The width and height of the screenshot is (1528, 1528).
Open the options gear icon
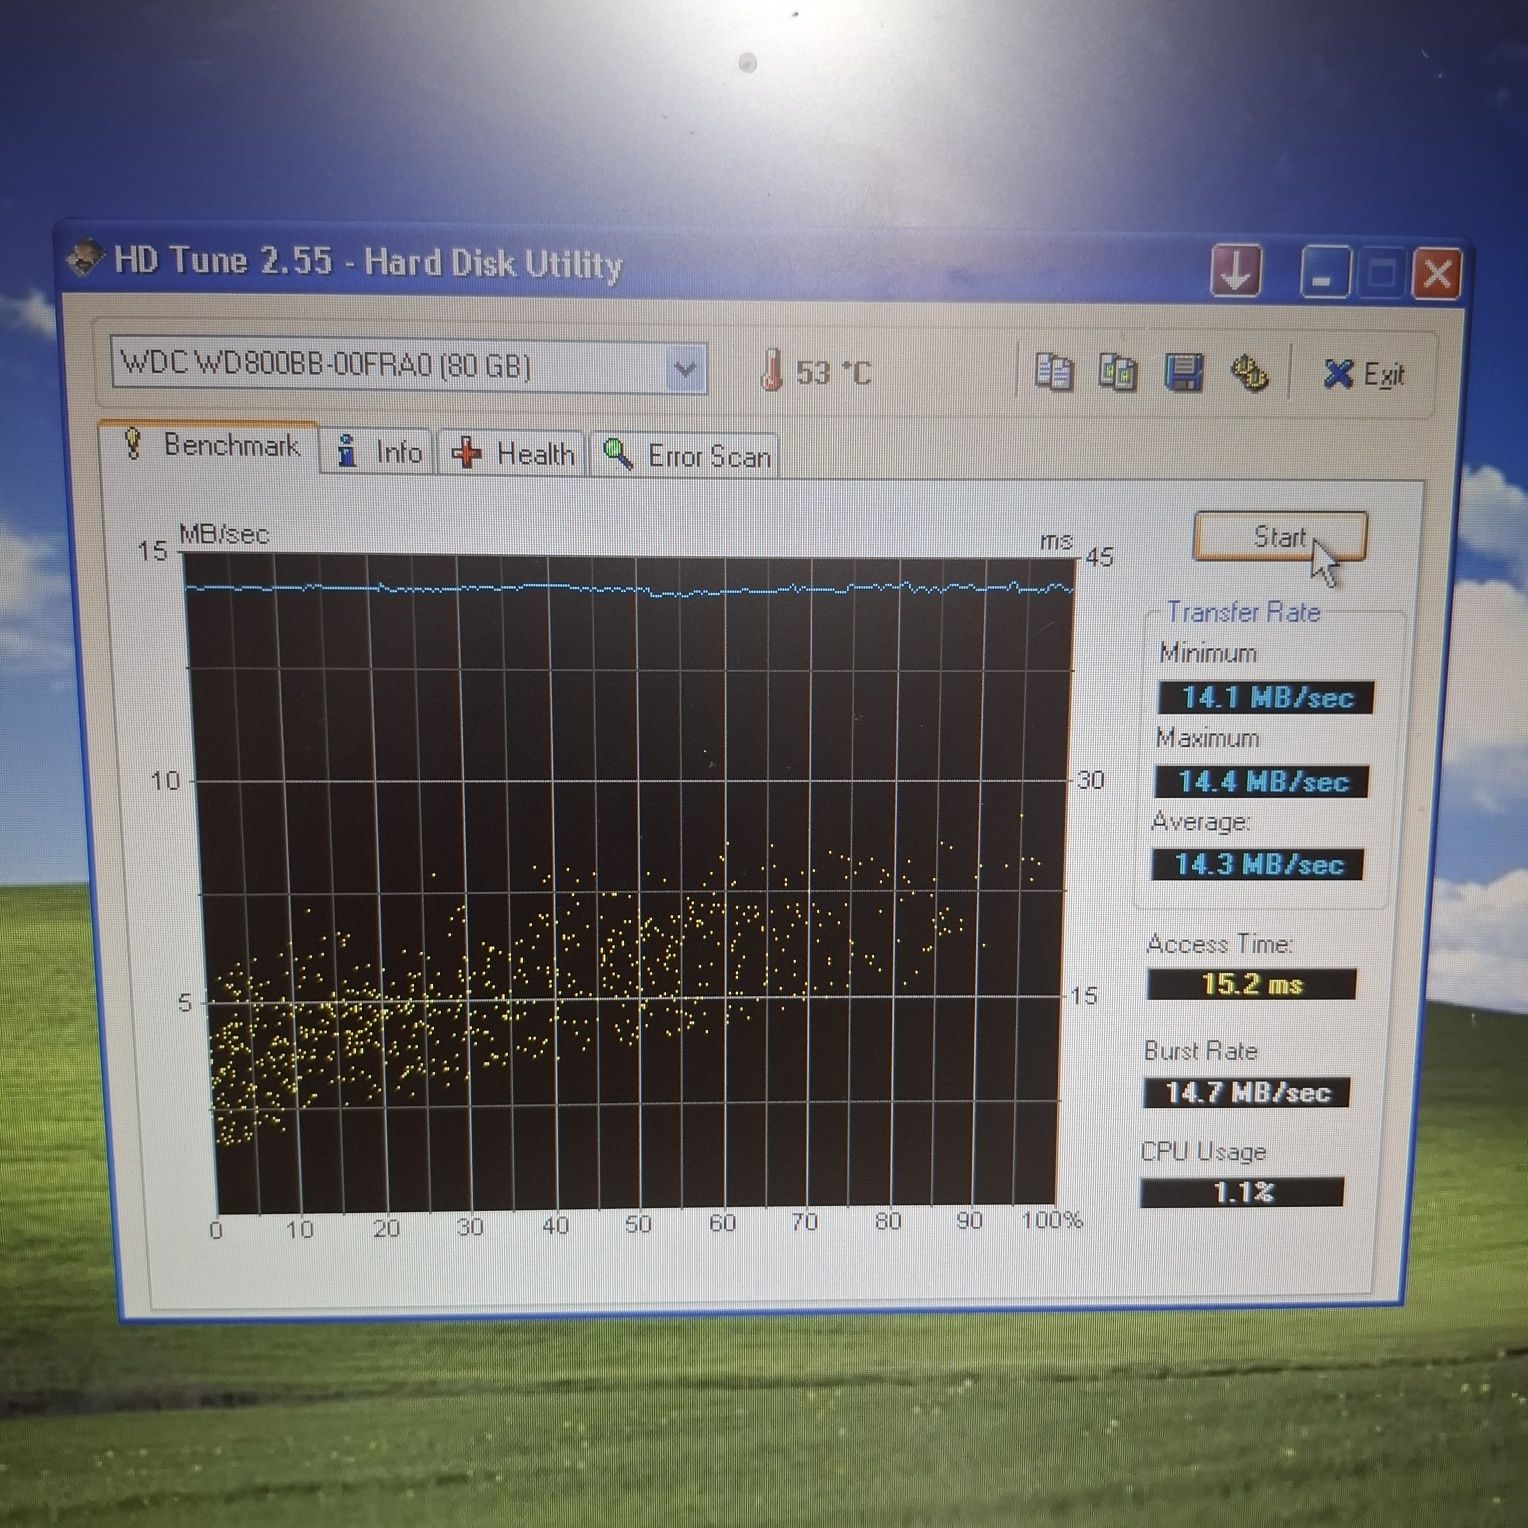(x=1249, y=374)
